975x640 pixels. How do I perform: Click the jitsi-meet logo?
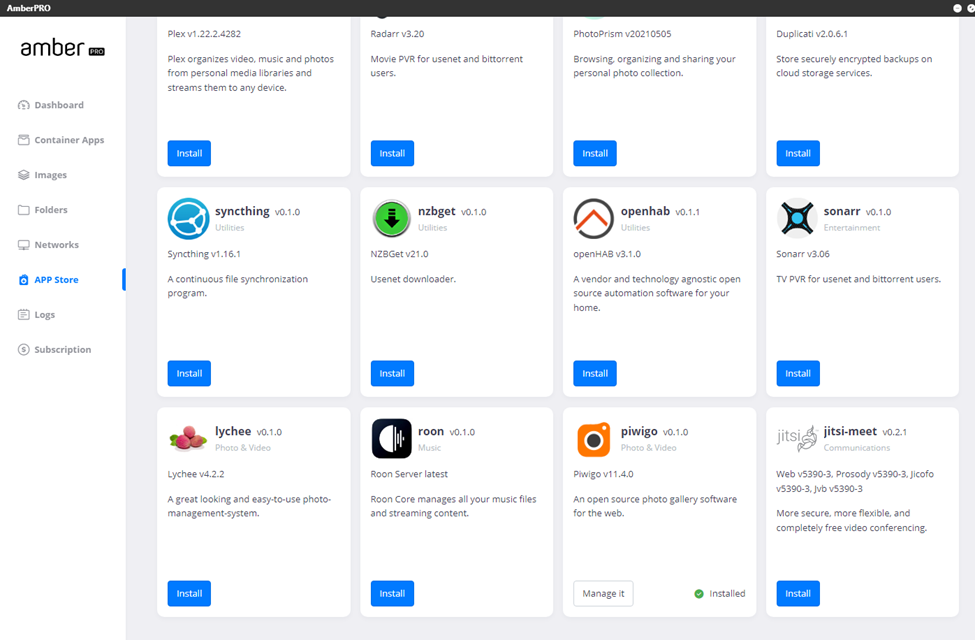(797, 438)
